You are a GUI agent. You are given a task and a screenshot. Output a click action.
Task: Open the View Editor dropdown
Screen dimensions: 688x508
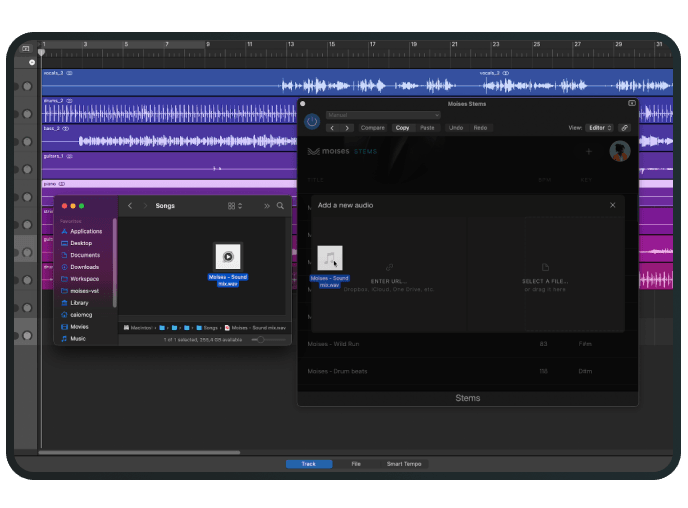[599, 128]
